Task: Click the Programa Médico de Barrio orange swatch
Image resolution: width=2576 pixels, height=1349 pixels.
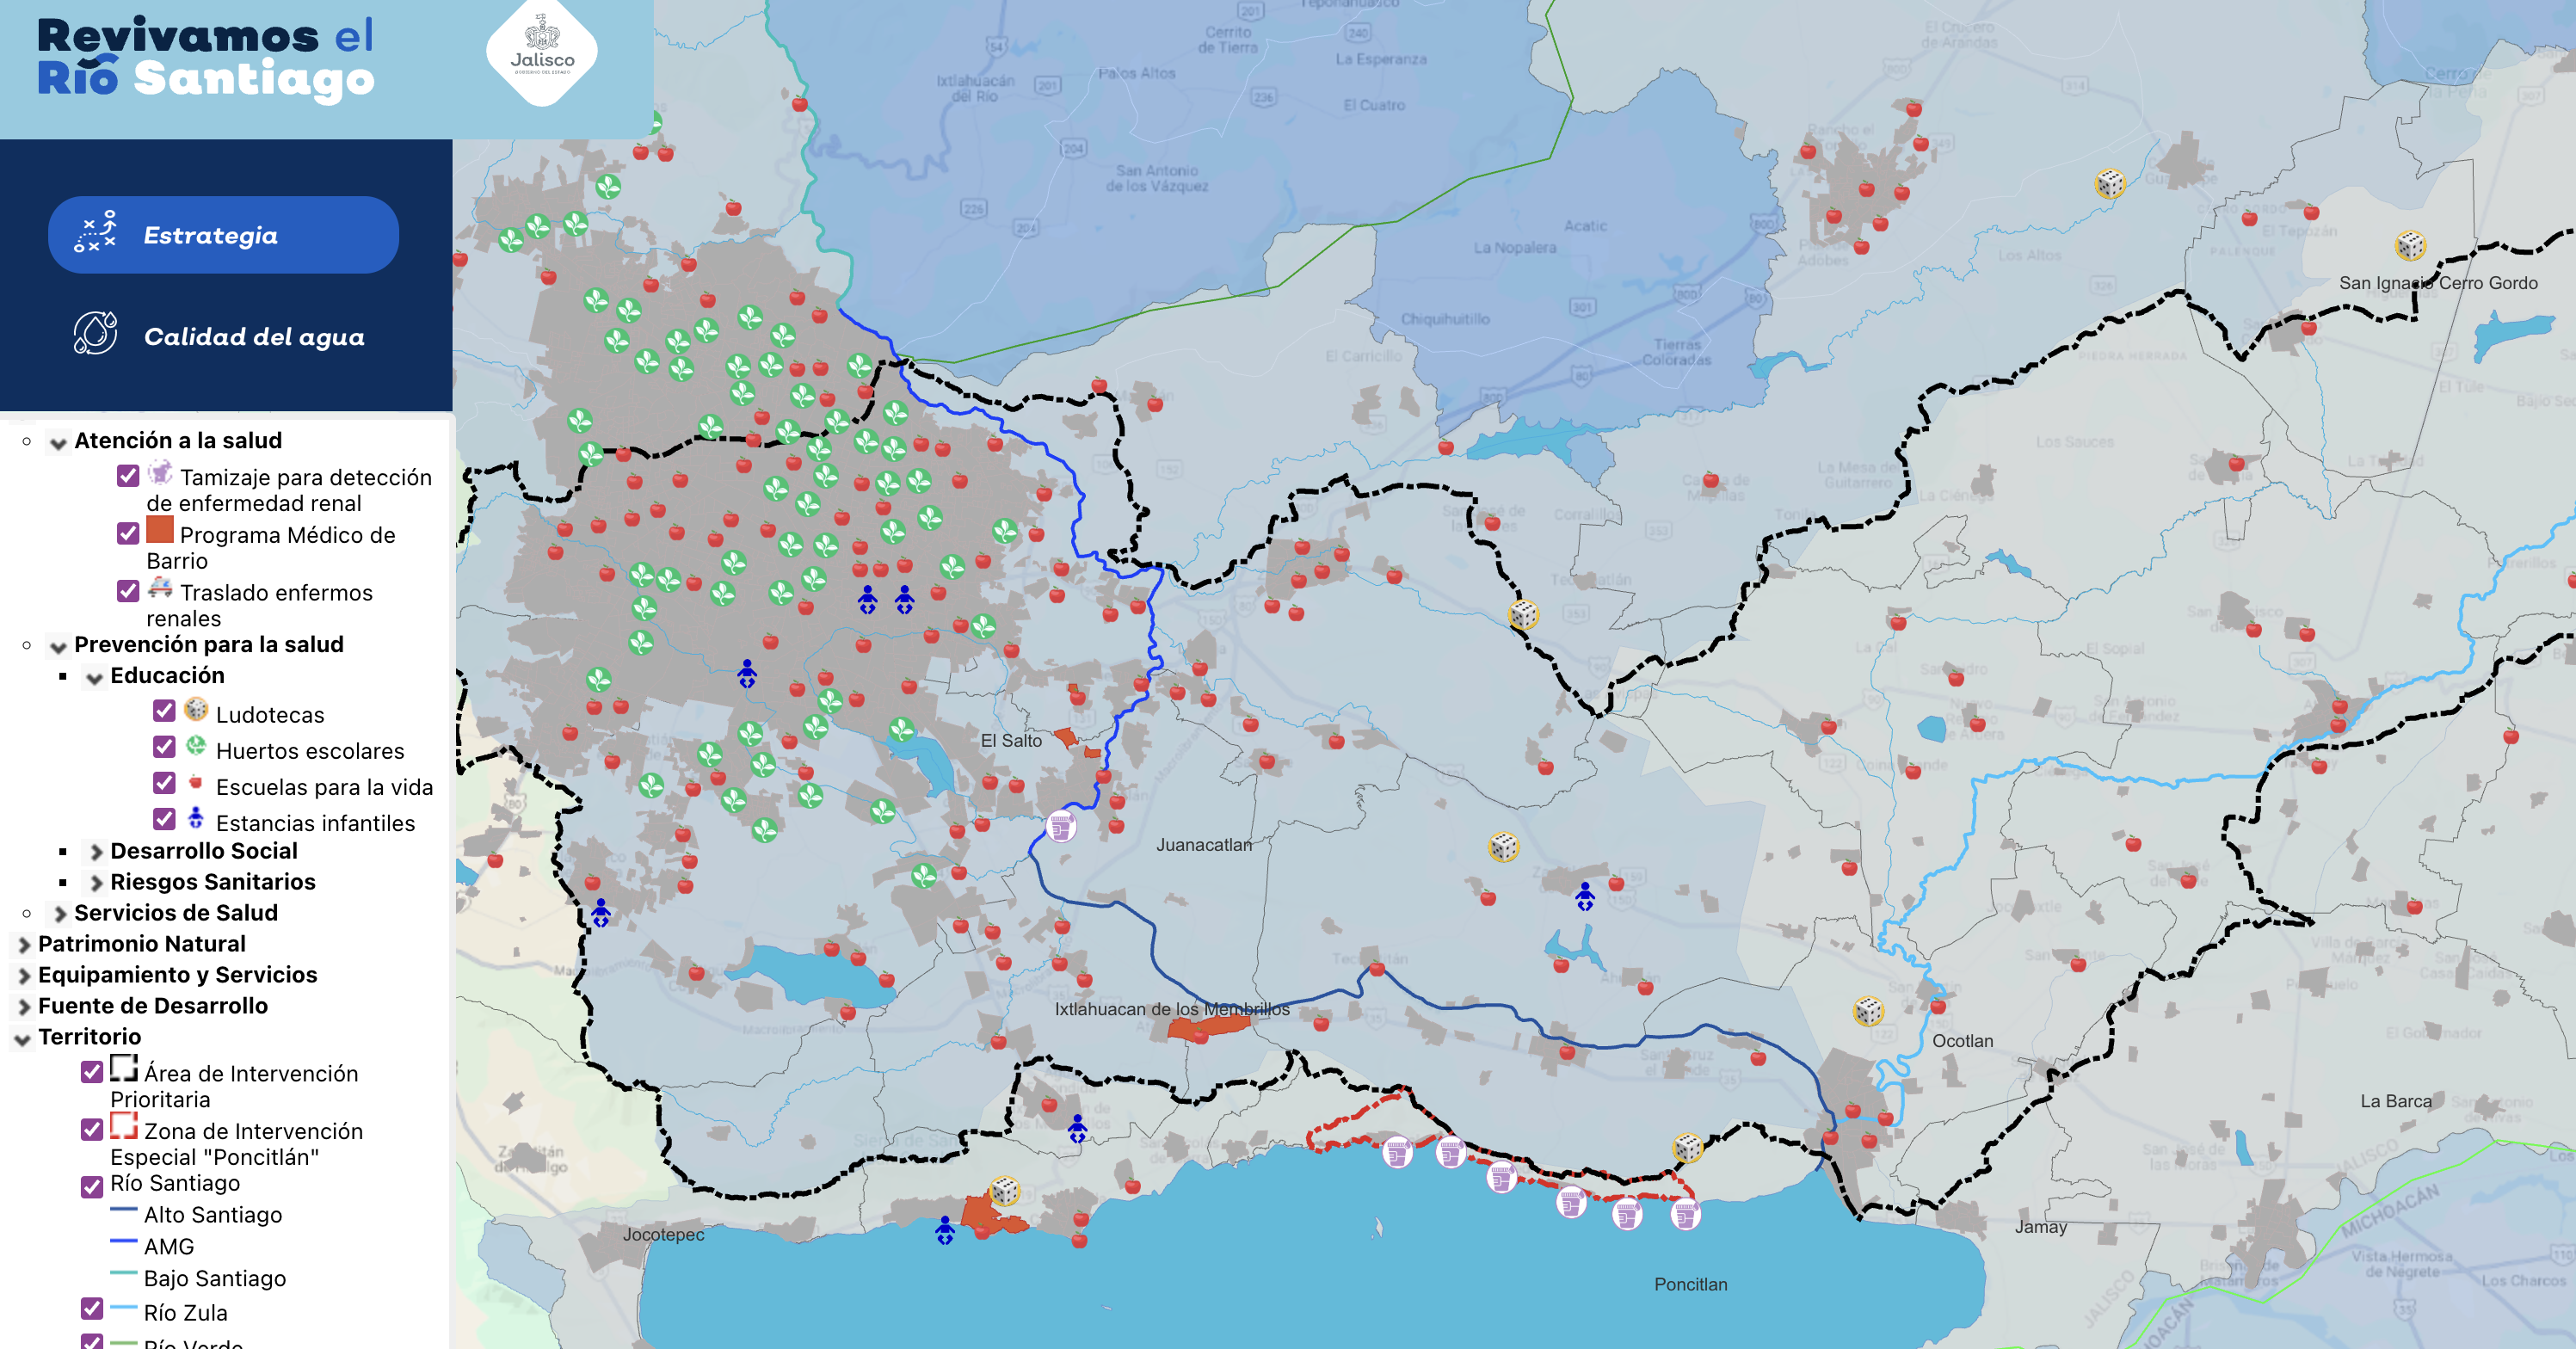Action: [160, 529]
